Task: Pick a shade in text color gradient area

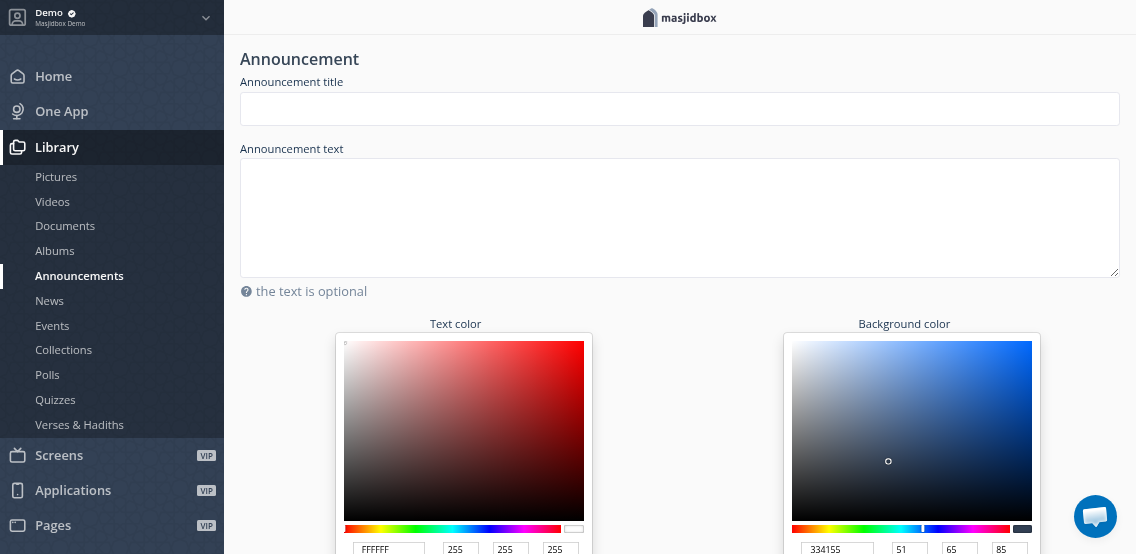Action: (x=463, y=430)
